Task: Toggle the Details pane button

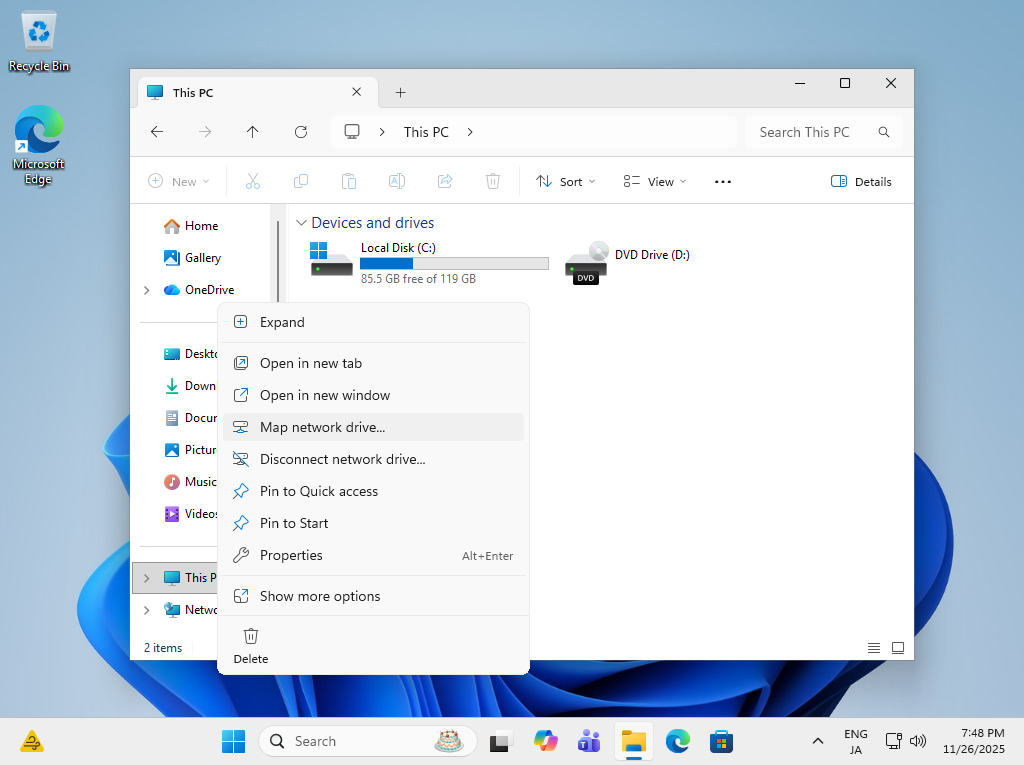Action: (x=861, y=182)
